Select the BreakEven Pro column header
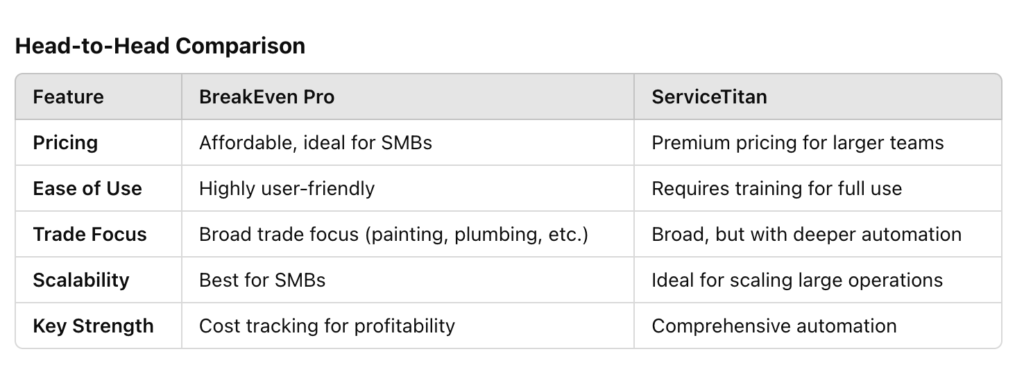 tap(266, 97)
